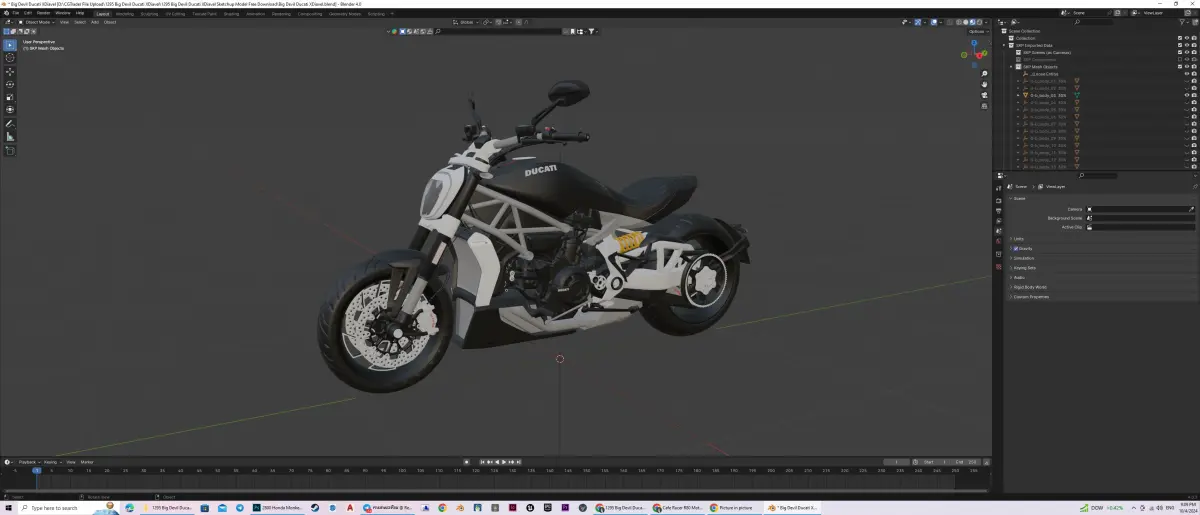Open the File menu
This screenshot has width=1200, height=515.
pos(15,13)
